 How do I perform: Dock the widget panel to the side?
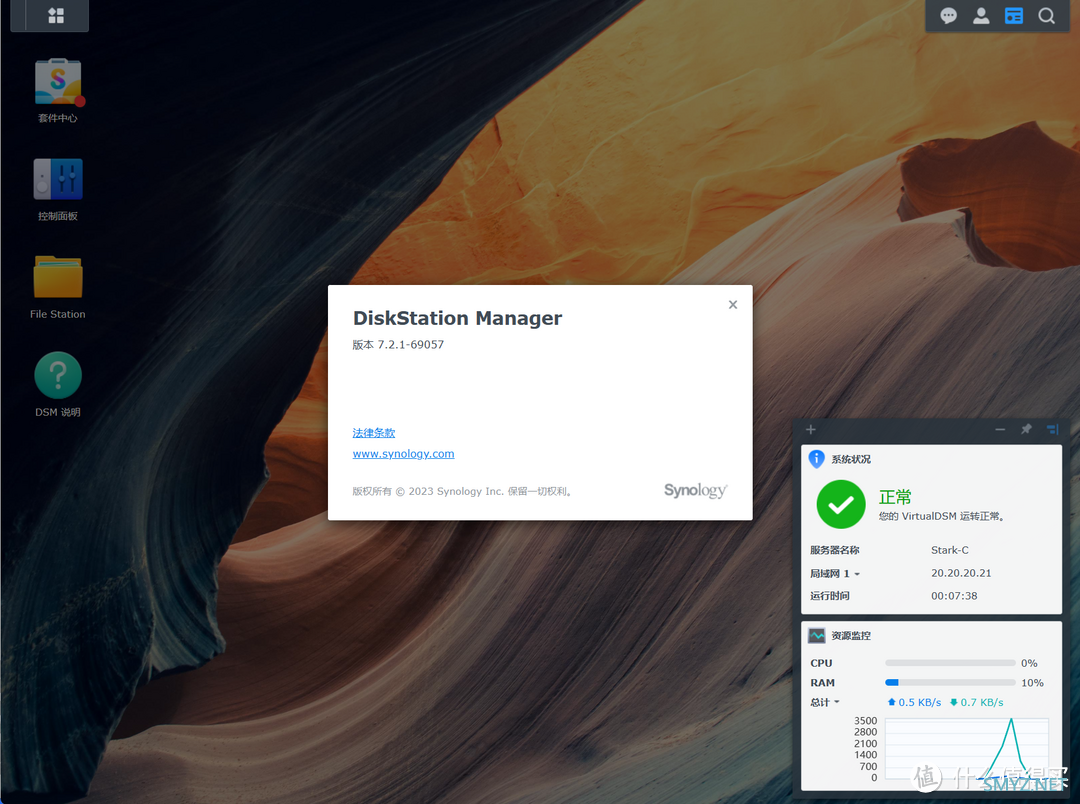(x=1052, y=429)
